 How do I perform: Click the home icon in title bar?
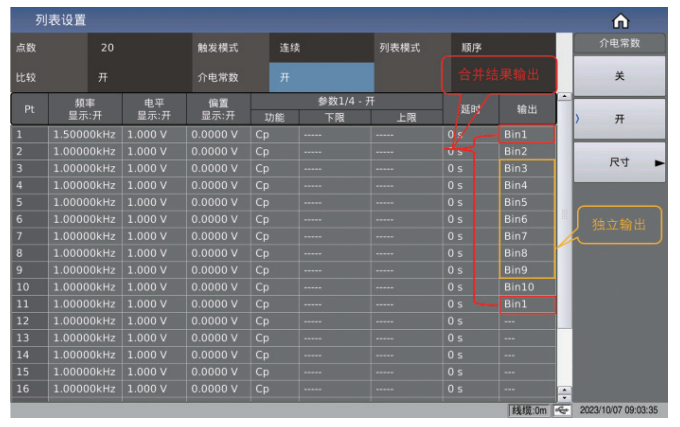[620, 20]
